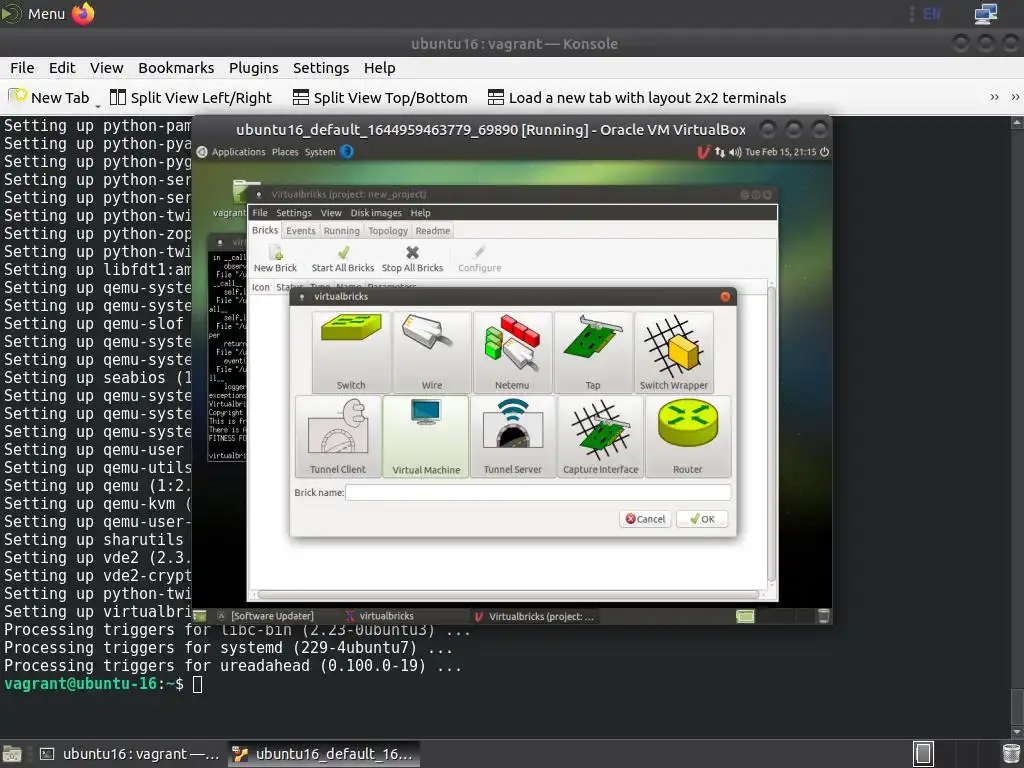Click virtualbricks terminal taskbar entry
The width and height of the screenshot is (1024, 768).
click(380, 616)
